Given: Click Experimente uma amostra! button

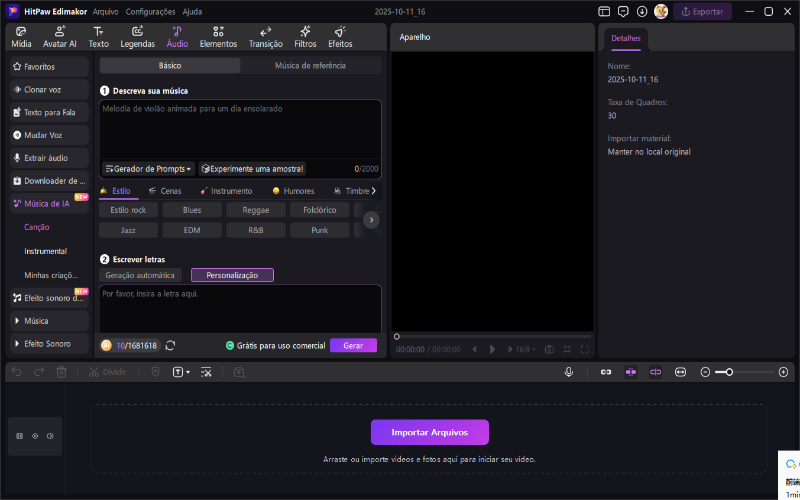Looking at the screenshot, I should [253, 168].
